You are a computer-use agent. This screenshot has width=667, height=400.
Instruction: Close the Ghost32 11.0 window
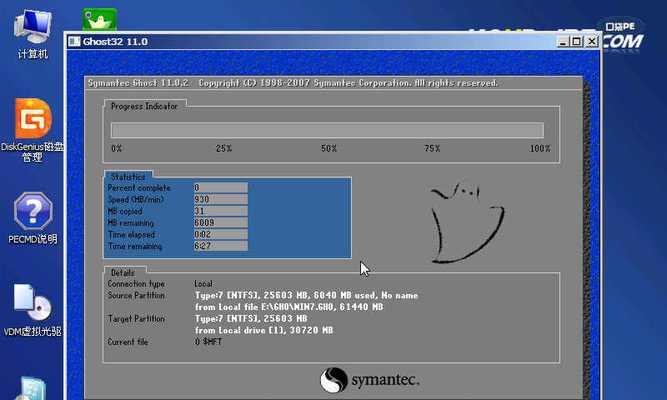[592, 42]
